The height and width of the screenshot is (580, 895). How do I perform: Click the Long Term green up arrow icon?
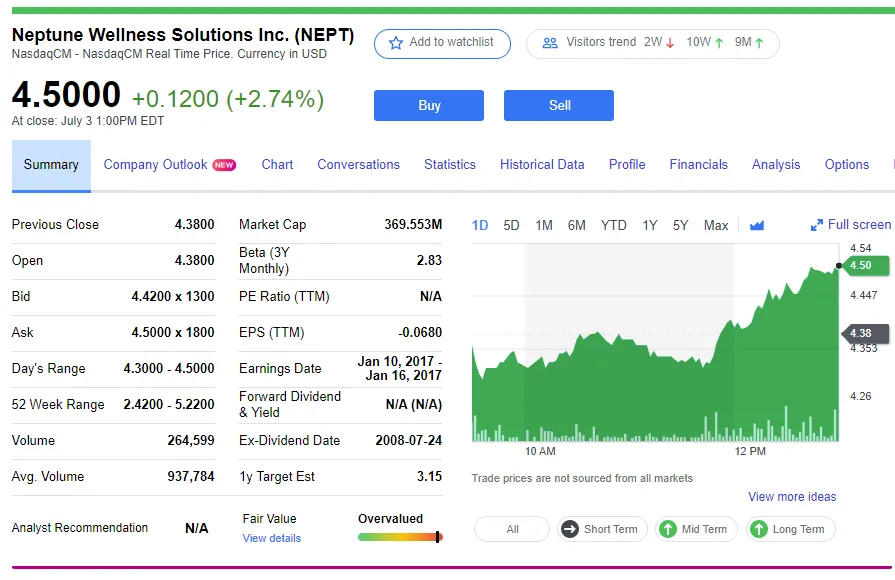pos(759,529)
